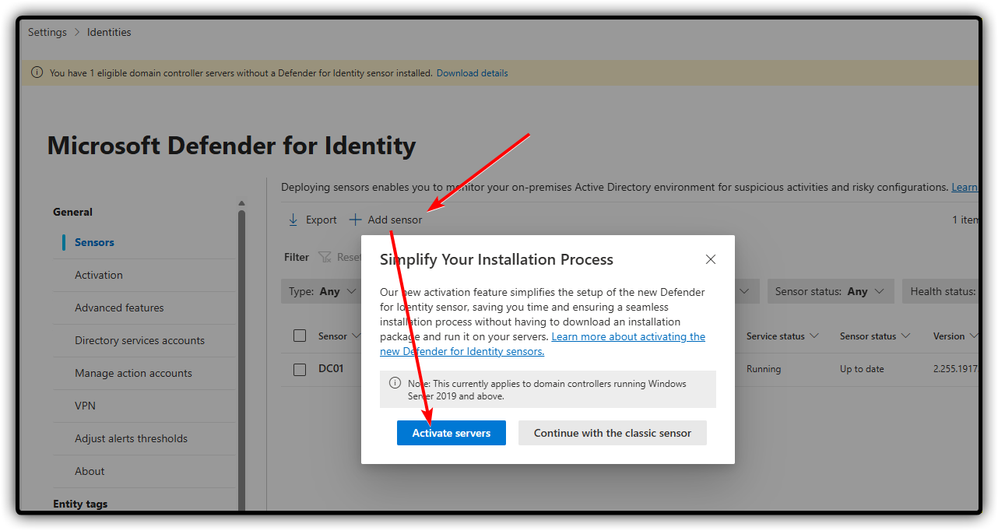Image resolution: width=998 pixels, height=531 pixels.
Task: Click the Learn more link after the description
Action: point(965,187)
